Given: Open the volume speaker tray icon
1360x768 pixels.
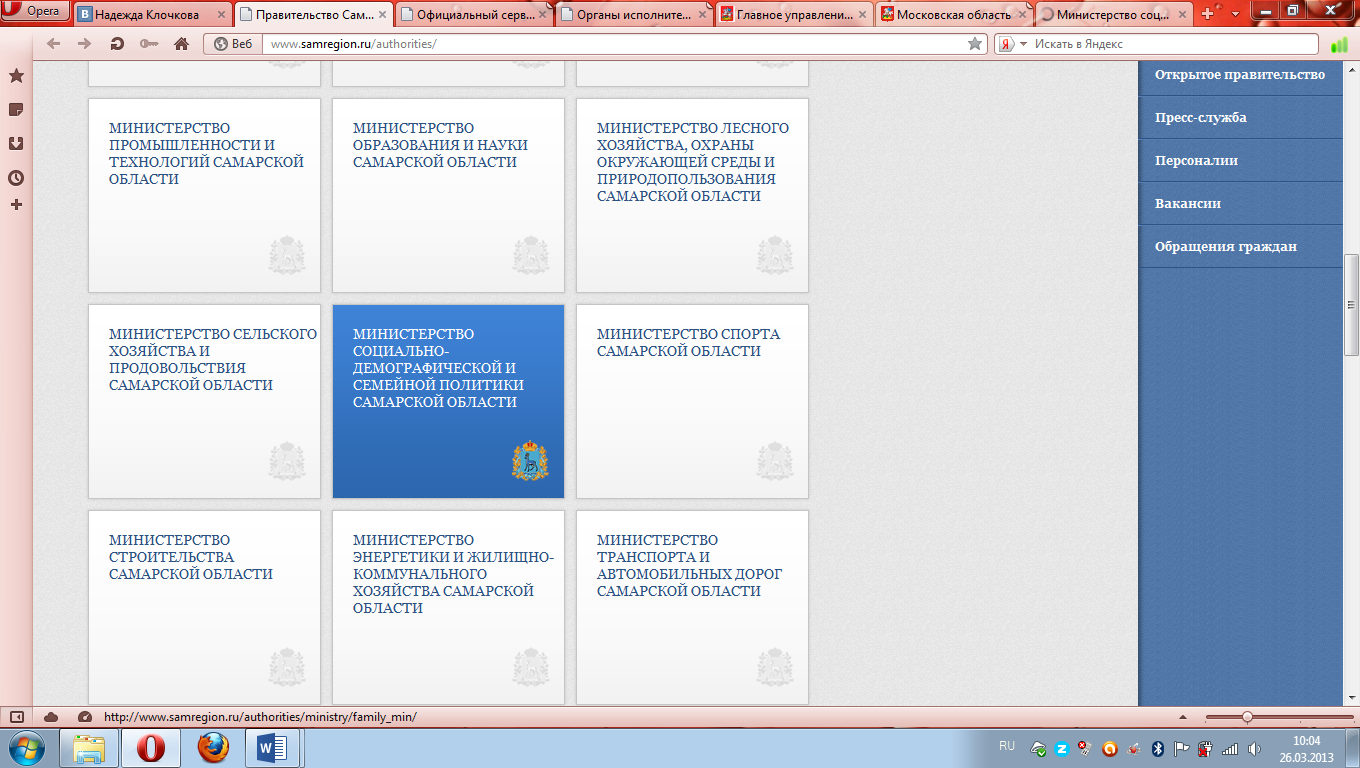Looking at the screenshot, I should pyautogui.click(x=1255, y=748).
